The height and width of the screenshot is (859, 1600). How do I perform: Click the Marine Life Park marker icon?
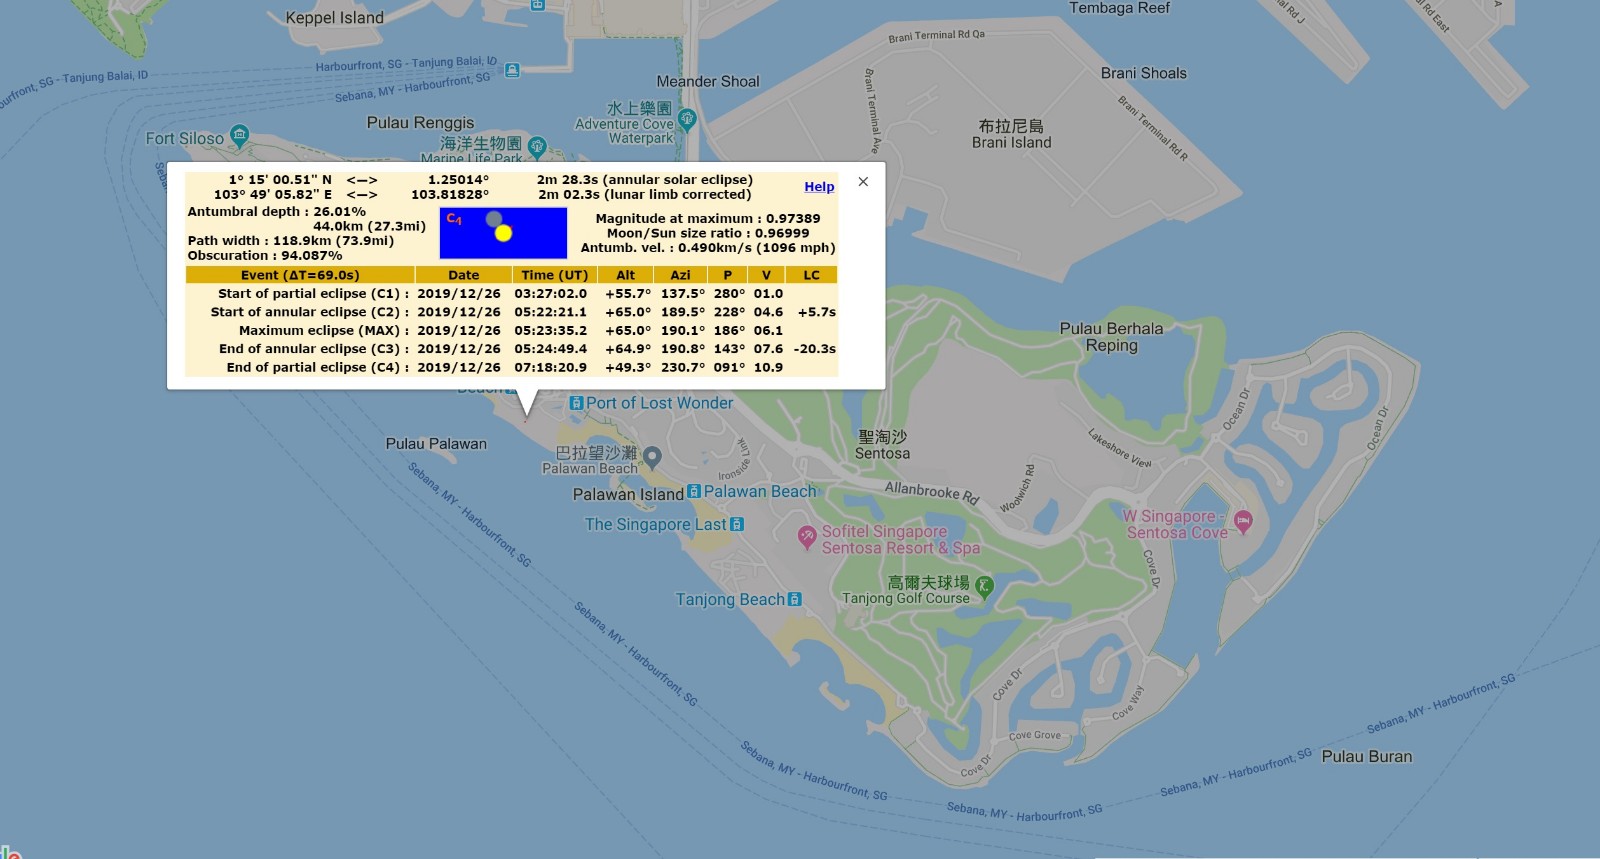click(537, 147)
